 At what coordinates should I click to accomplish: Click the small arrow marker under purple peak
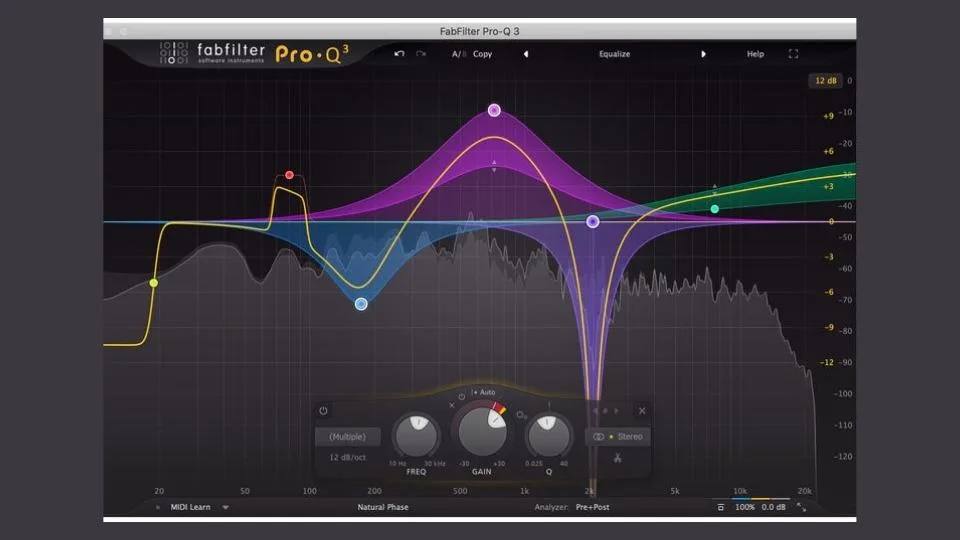click(x=494, y=166)
